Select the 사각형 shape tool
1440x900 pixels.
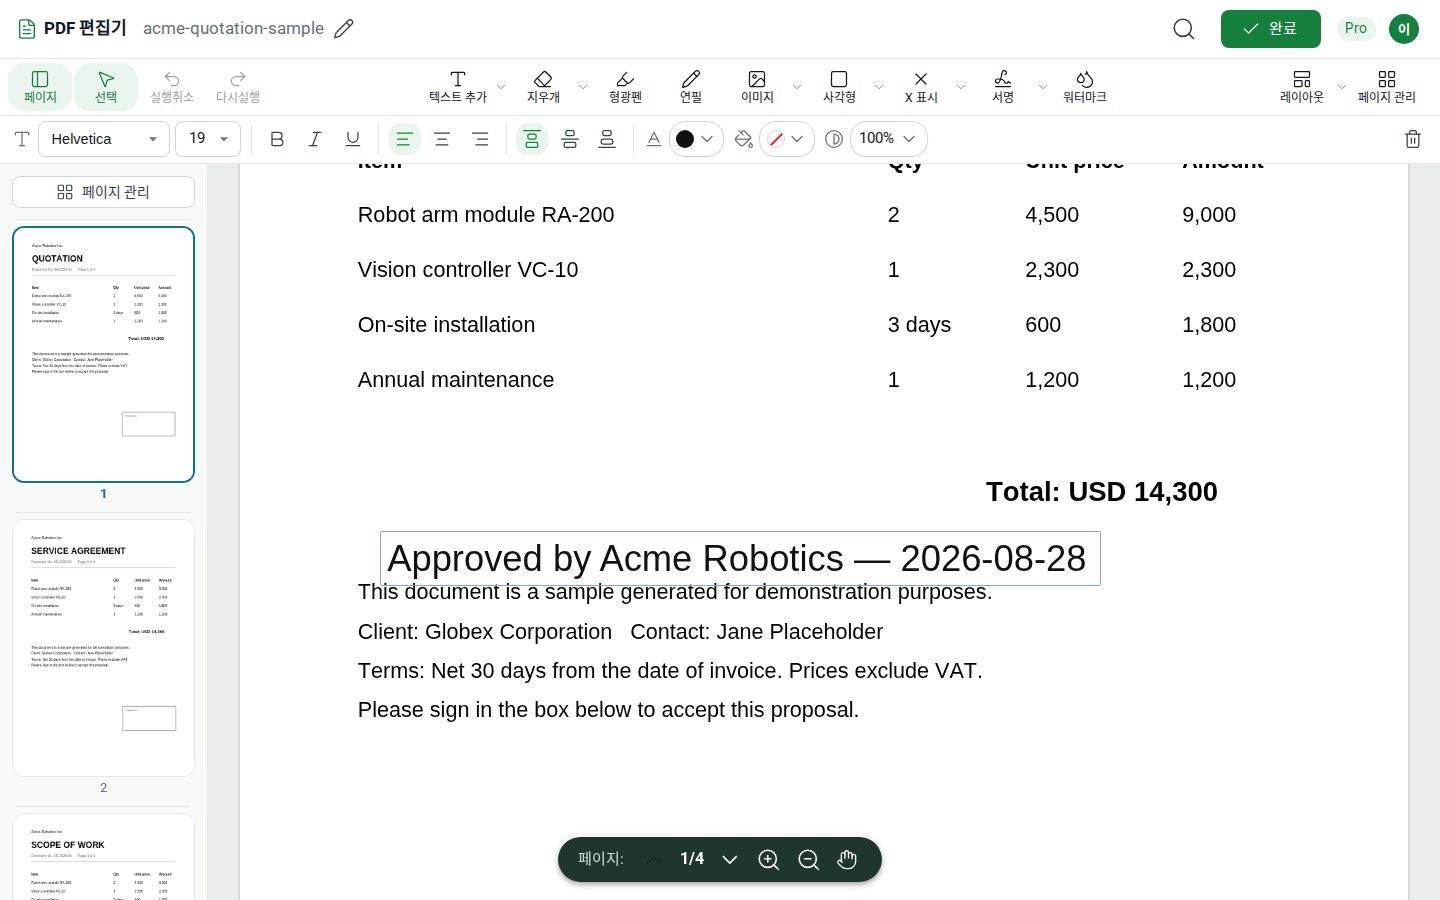[x=839, y=87]
